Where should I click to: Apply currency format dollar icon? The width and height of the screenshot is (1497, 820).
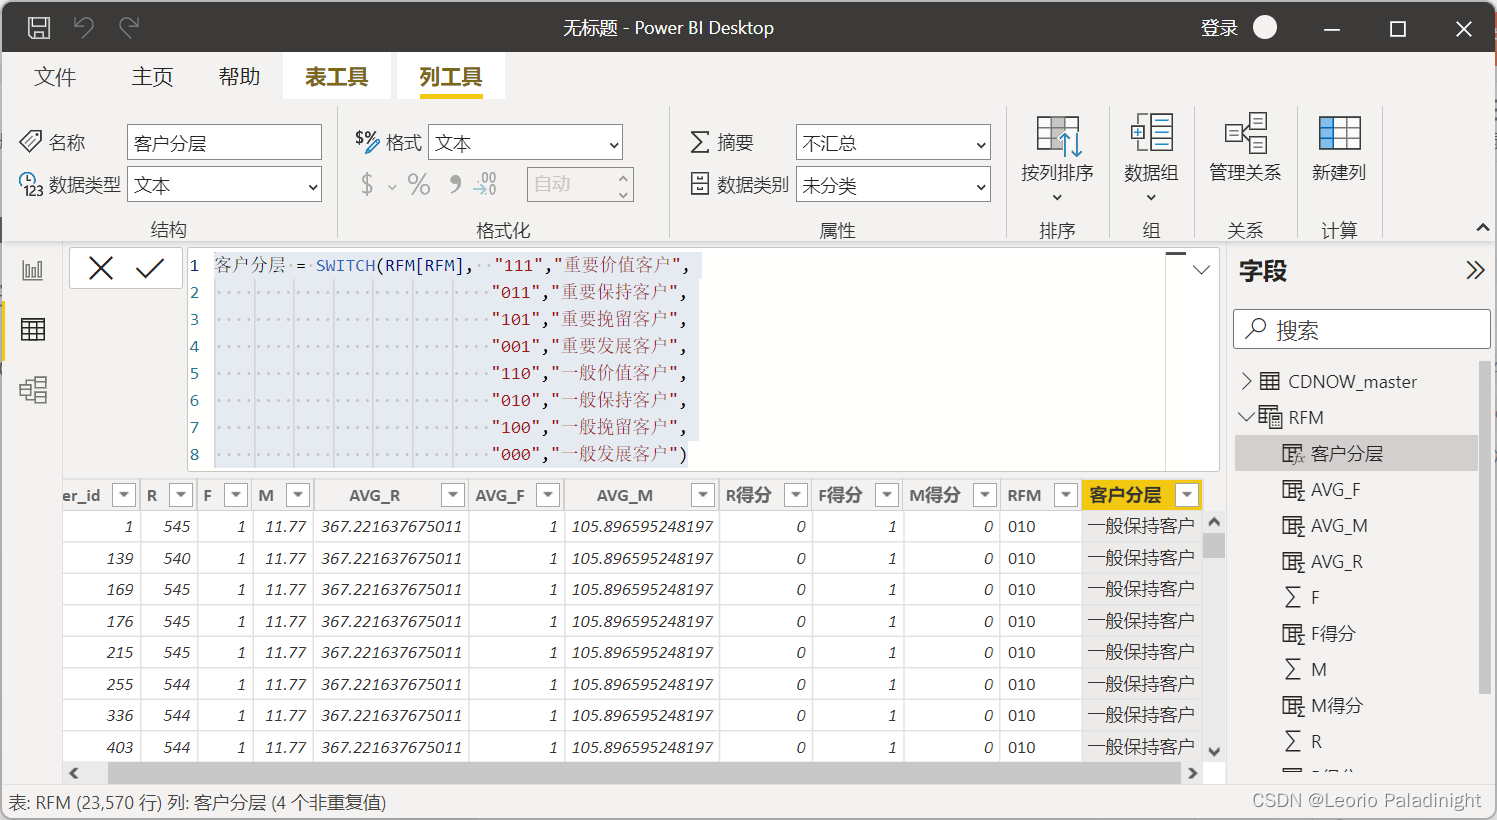point(367,184)
